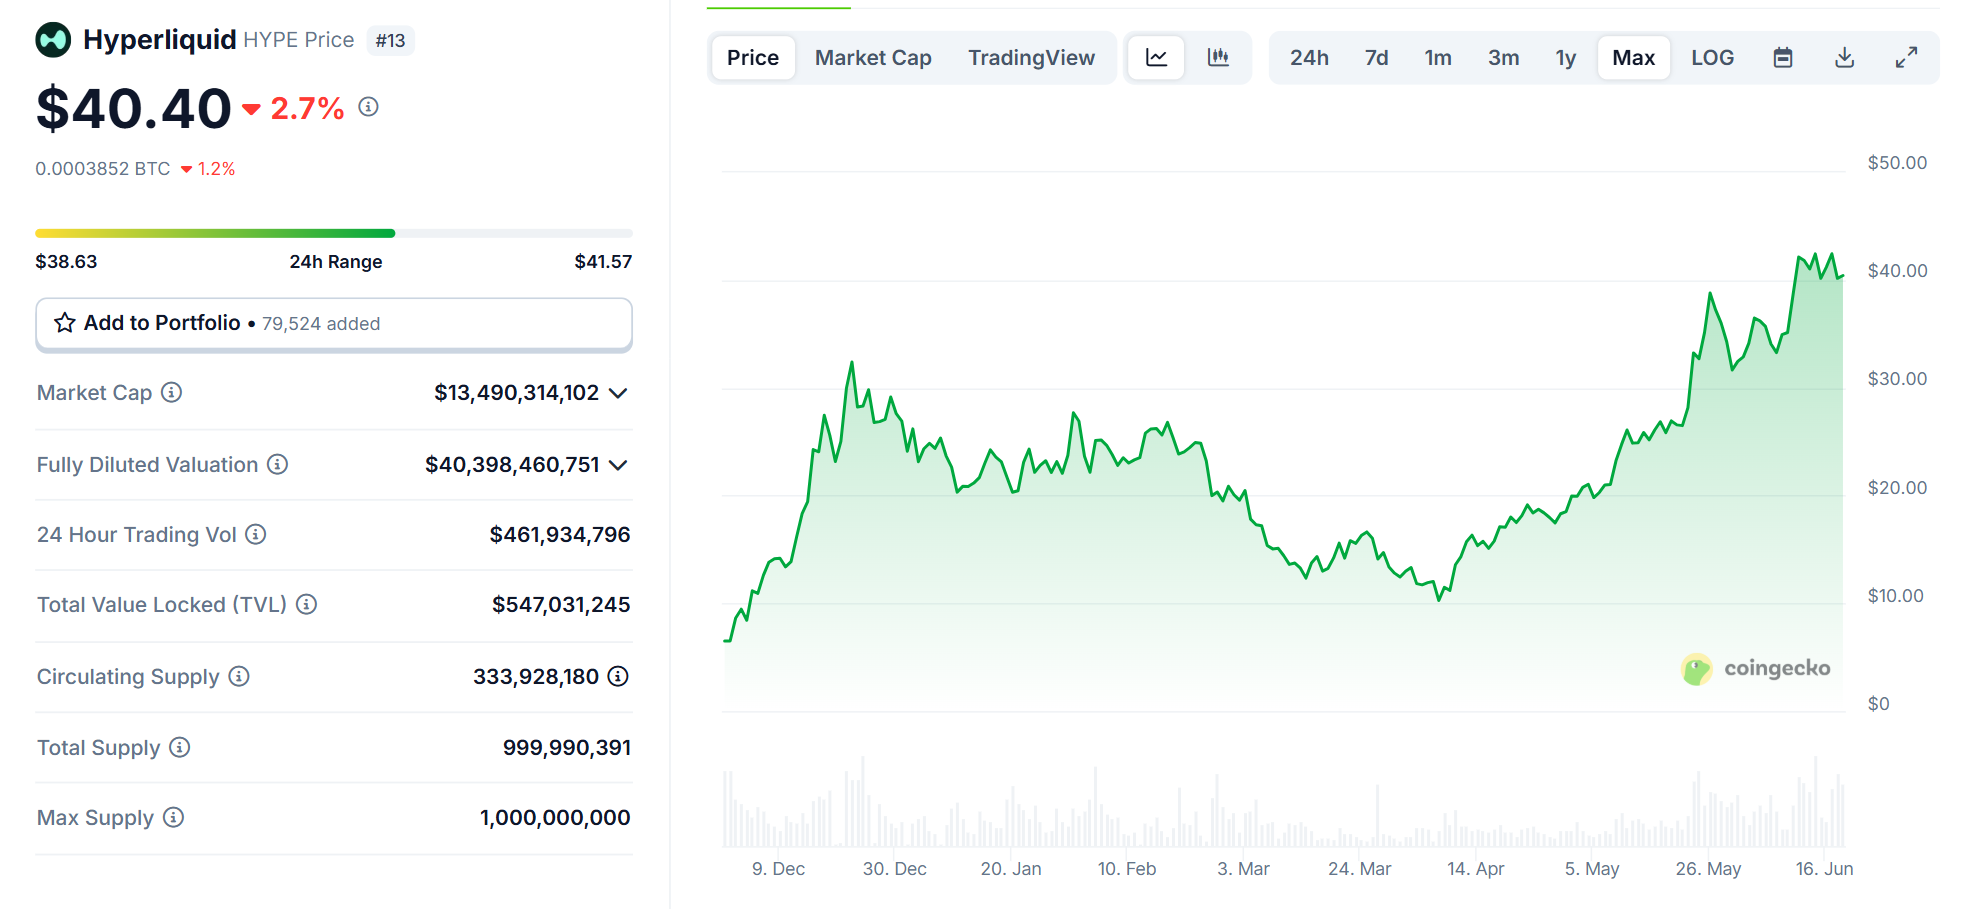Click the $41.57 range high value
The height and width of the screenshot is (909, 1977).
(603, 262)
